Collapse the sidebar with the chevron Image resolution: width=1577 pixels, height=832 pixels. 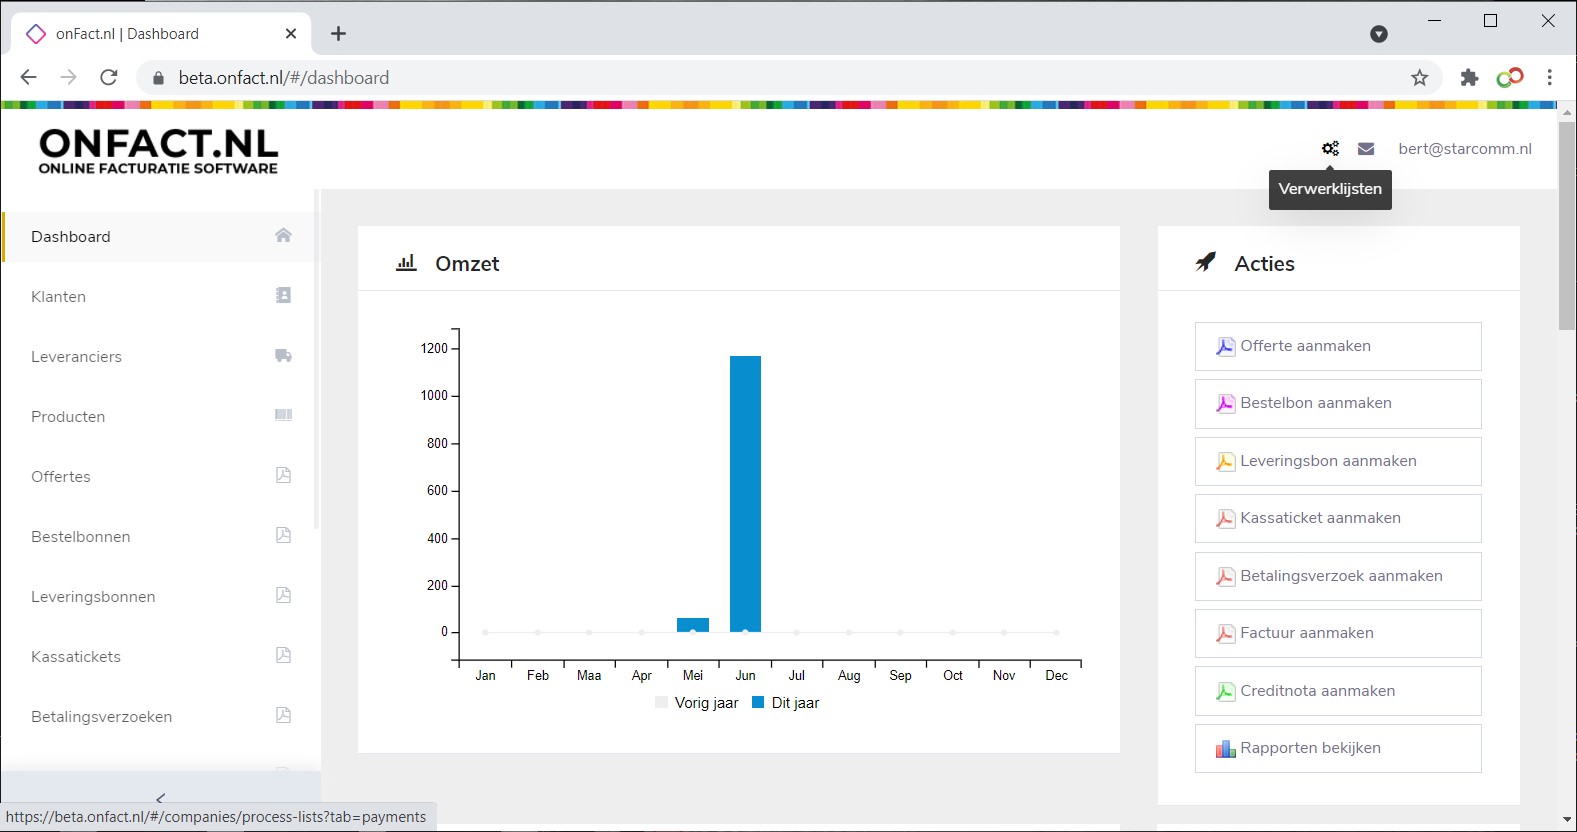pos(160,798)
